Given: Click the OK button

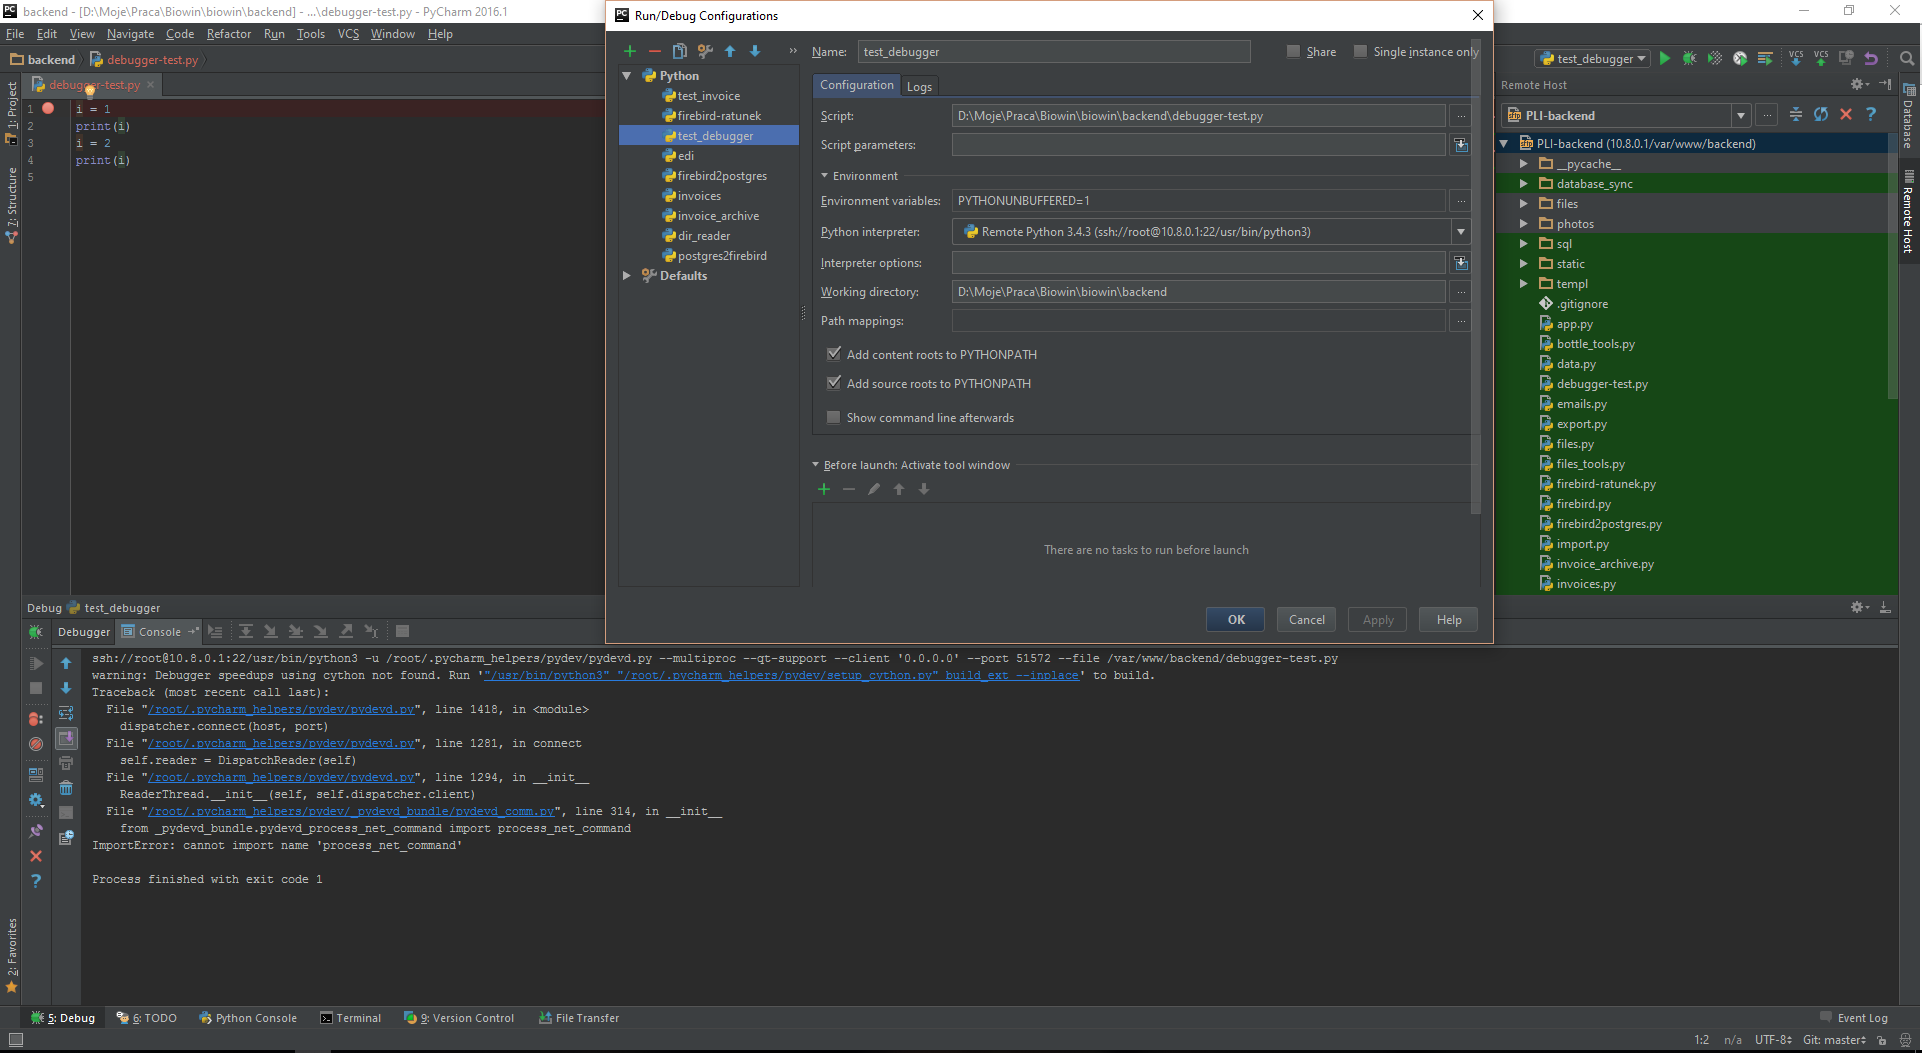Looking at the screenshot, I should pyautogui.click(x=1236, y=620).
